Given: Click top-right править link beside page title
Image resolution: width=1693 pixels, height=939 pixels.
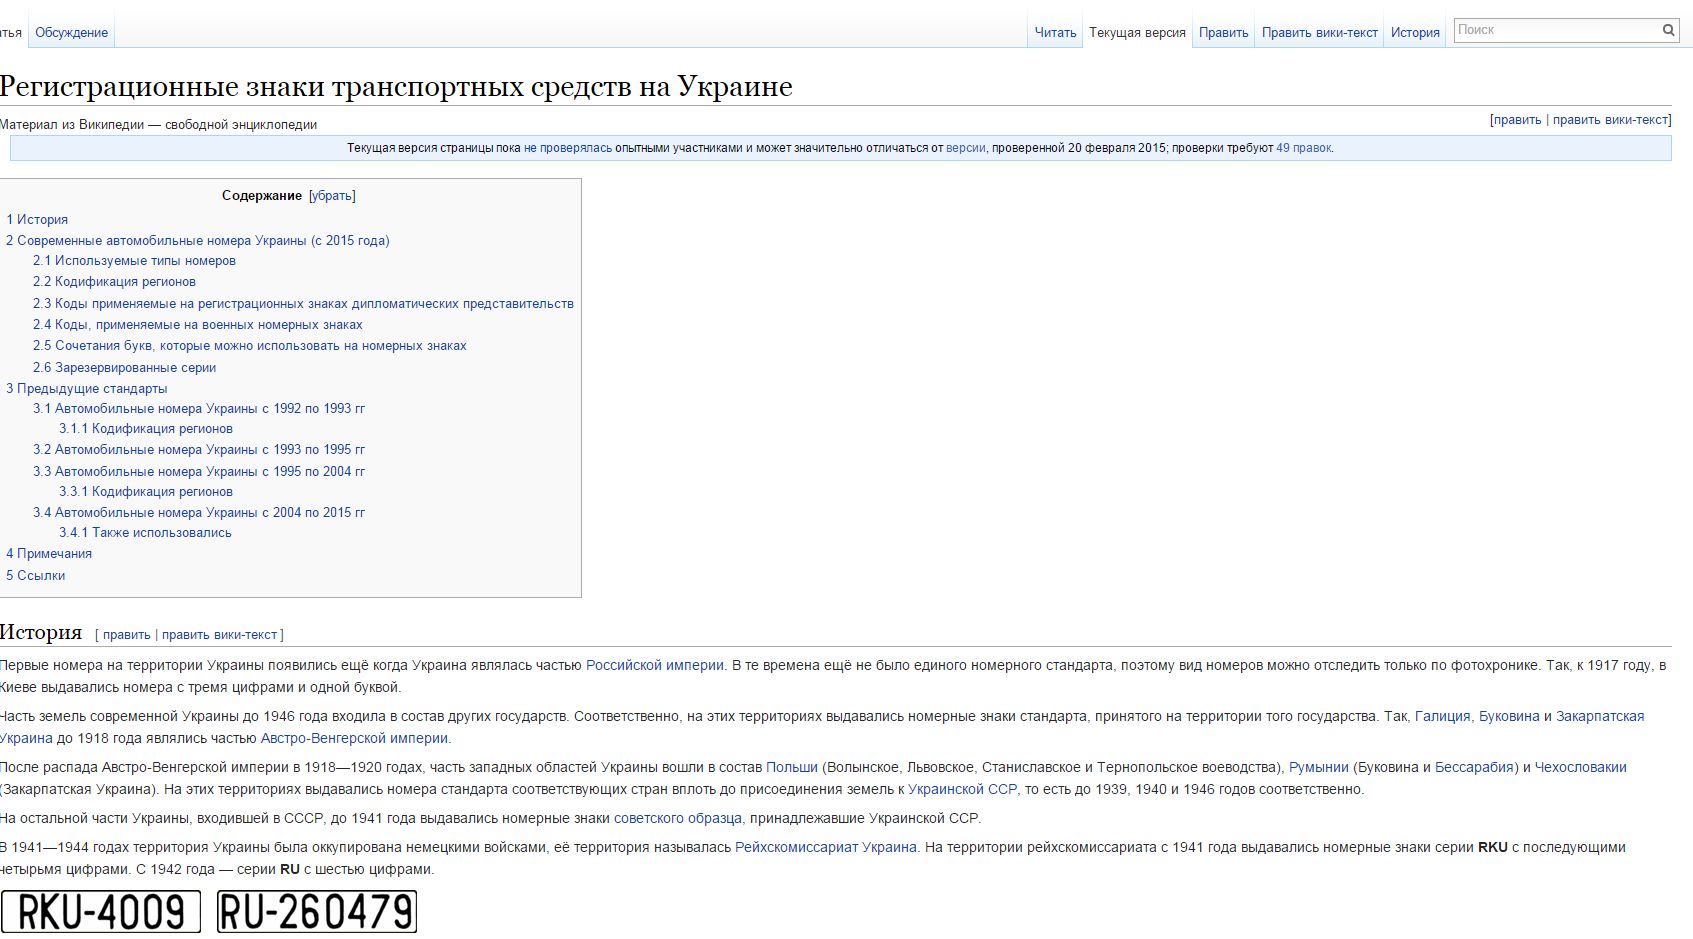Looking at the screenshot, I should [x=1517, y=120].
